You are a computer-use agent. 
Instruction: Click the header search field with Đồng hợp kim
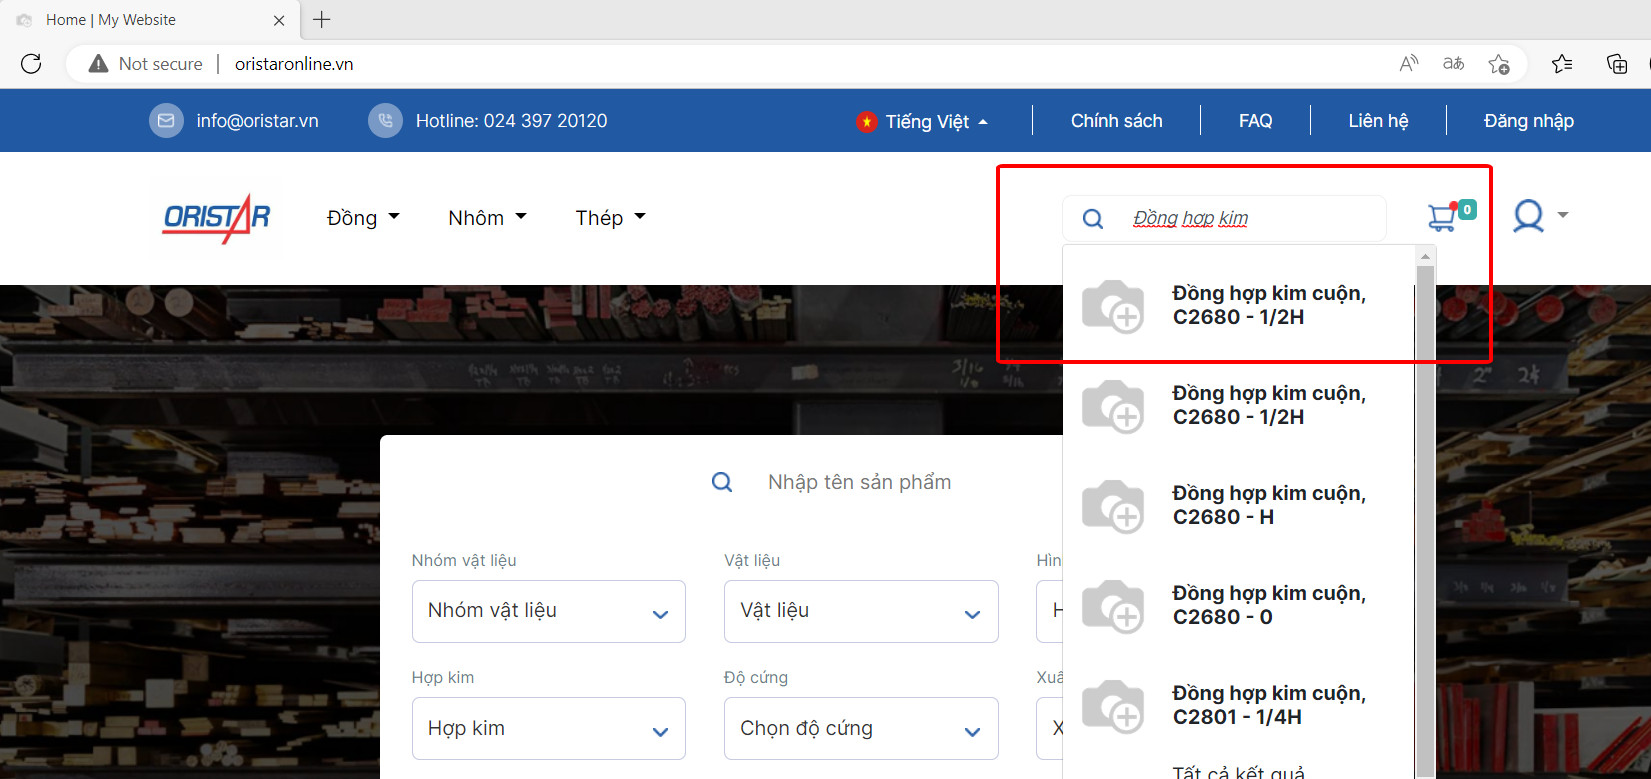coord(1224,218)
